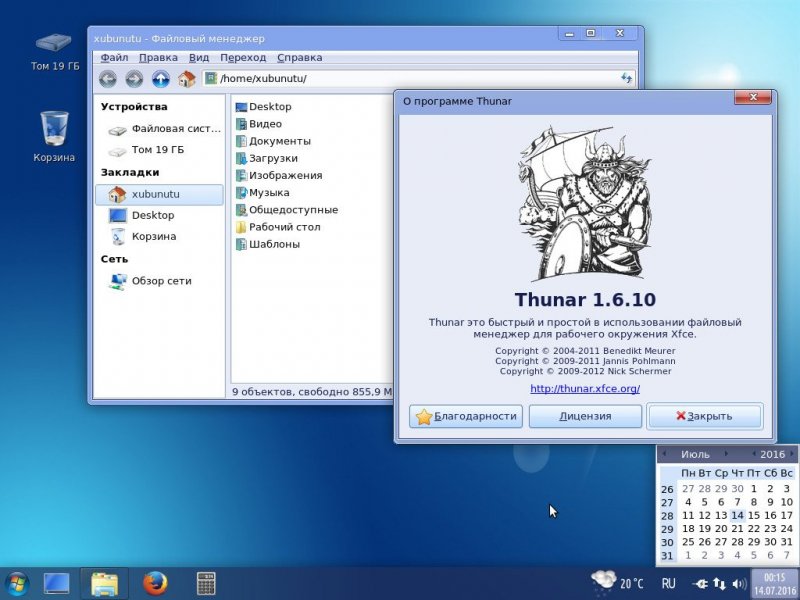The image size is (800, 600).
Task: Click the show desktop taskbar icon
Action: tap(57, 583)
